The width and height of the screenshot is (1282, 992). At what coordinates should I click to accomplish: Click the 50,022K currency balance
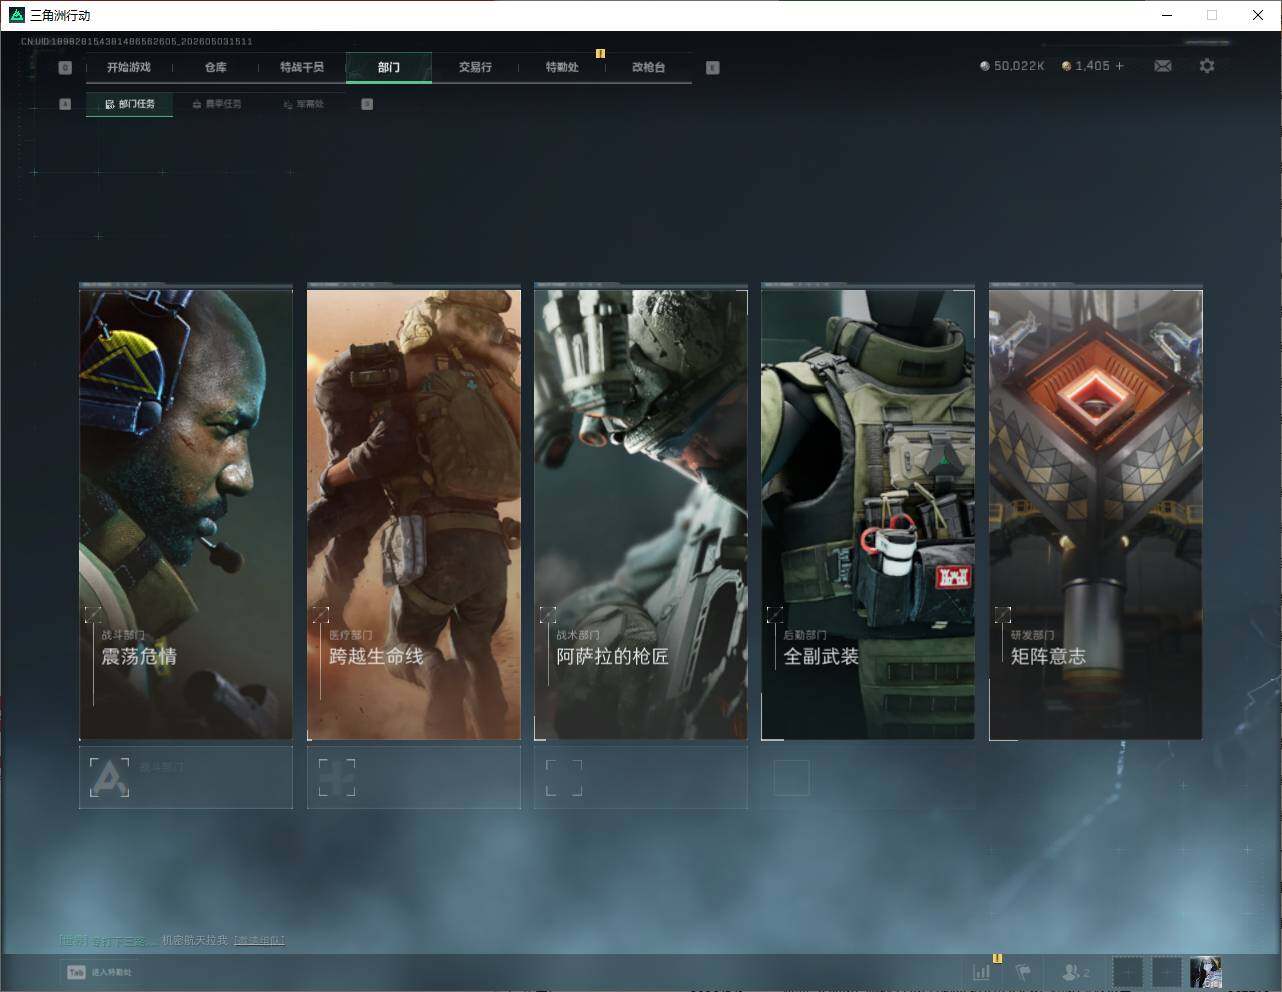[1012, 66]
